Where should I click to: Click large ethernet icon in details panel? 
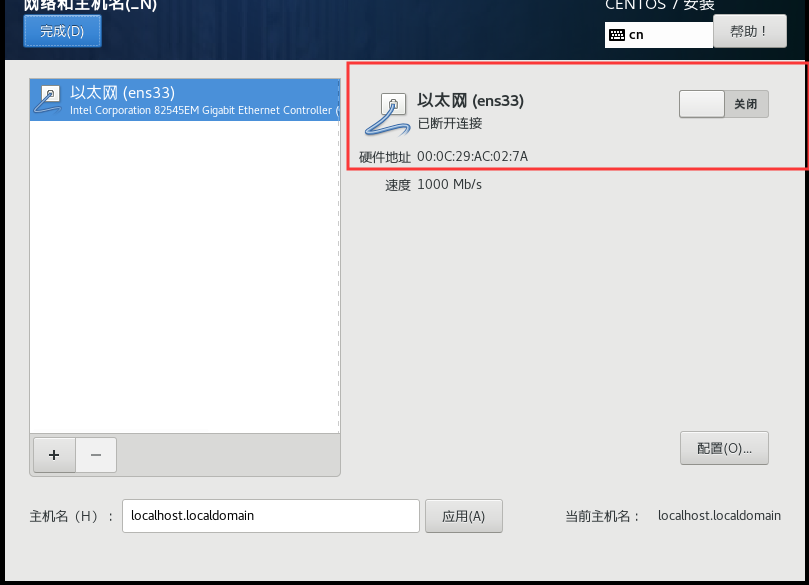[x=387, y=114]
